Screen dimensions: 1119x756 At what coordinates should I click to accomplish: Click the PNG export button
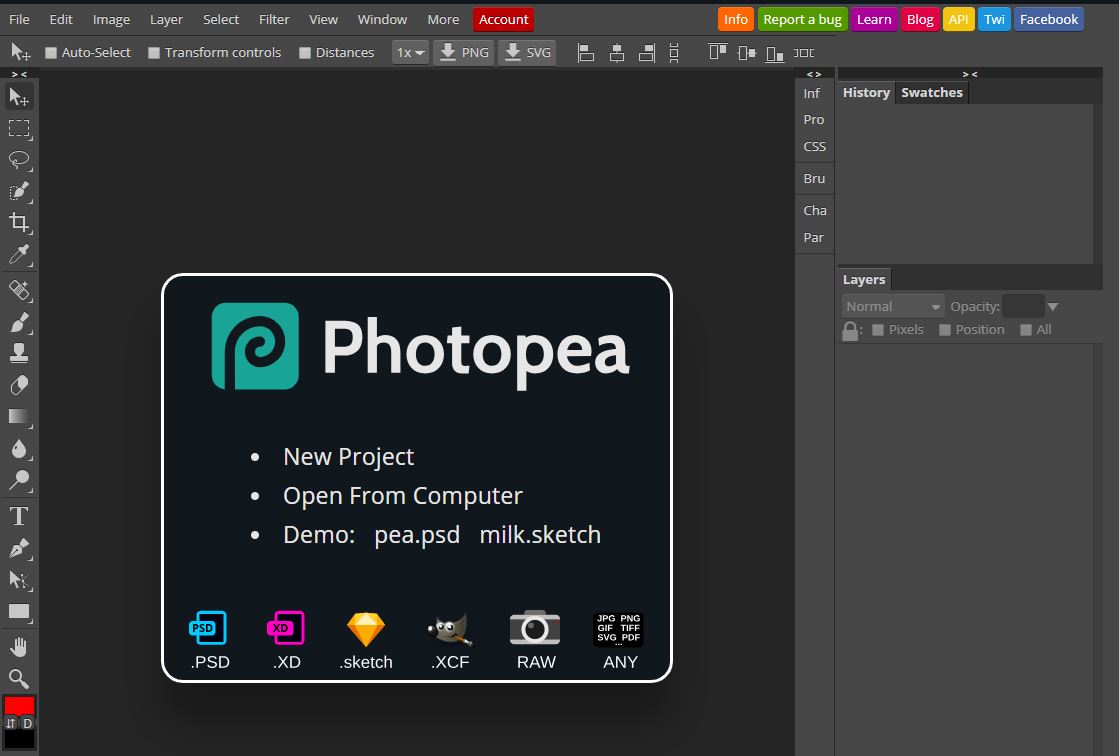coord(463,53)
